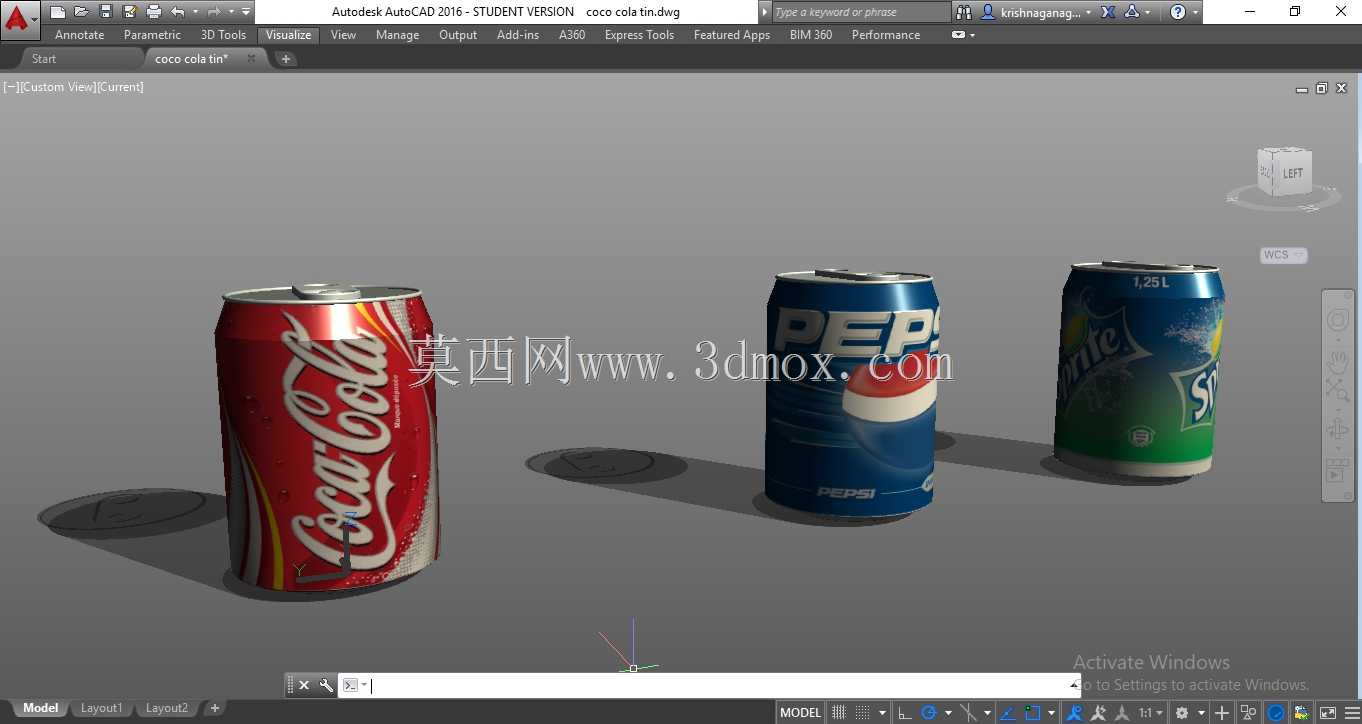Create a new drawing from Quick Access
1362x724 pixels.
[x=58, y=12]
